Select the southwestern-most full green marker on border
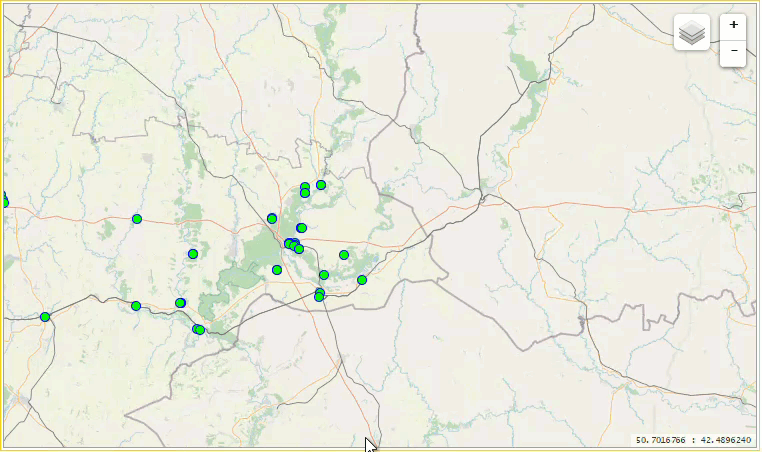 [x=45, y=317]
